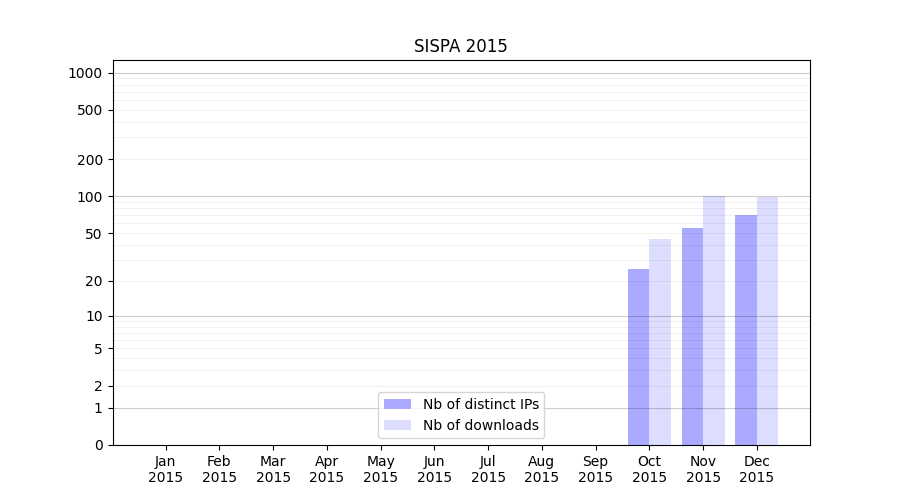Screen dimensions: 900x500
Task: Select the 'Nb of downloads' legend label
Action: click(x=480, y=425)
